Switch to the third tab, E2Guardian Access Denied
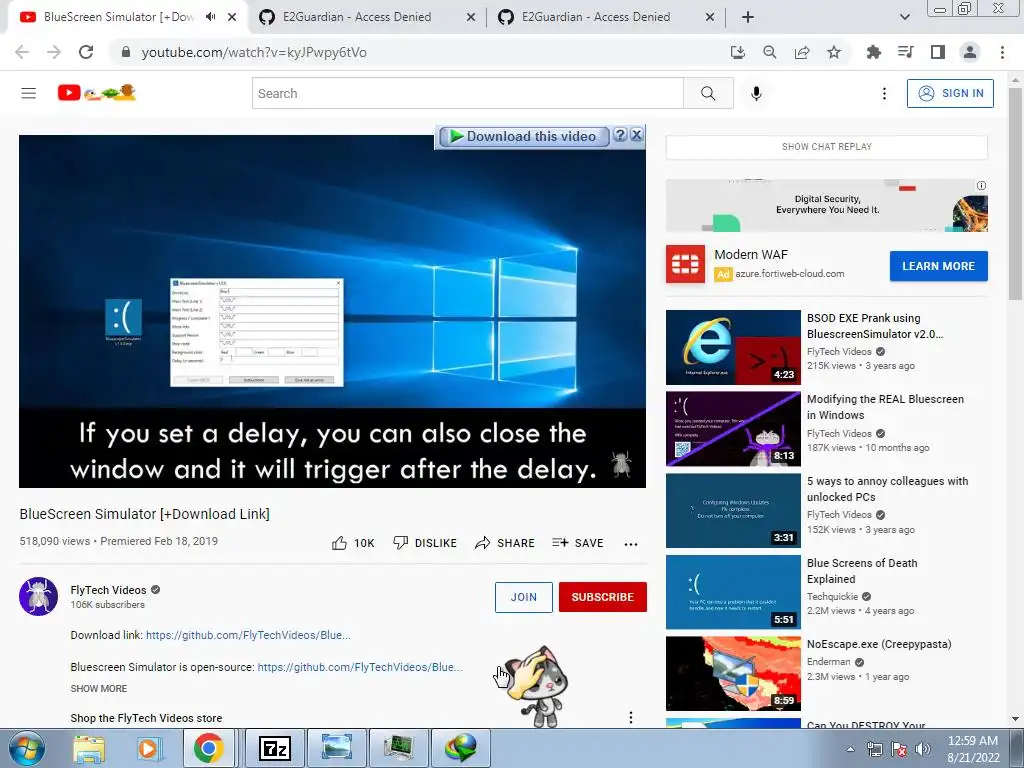This screenshot has width=1024, height=768. point(596,17)
